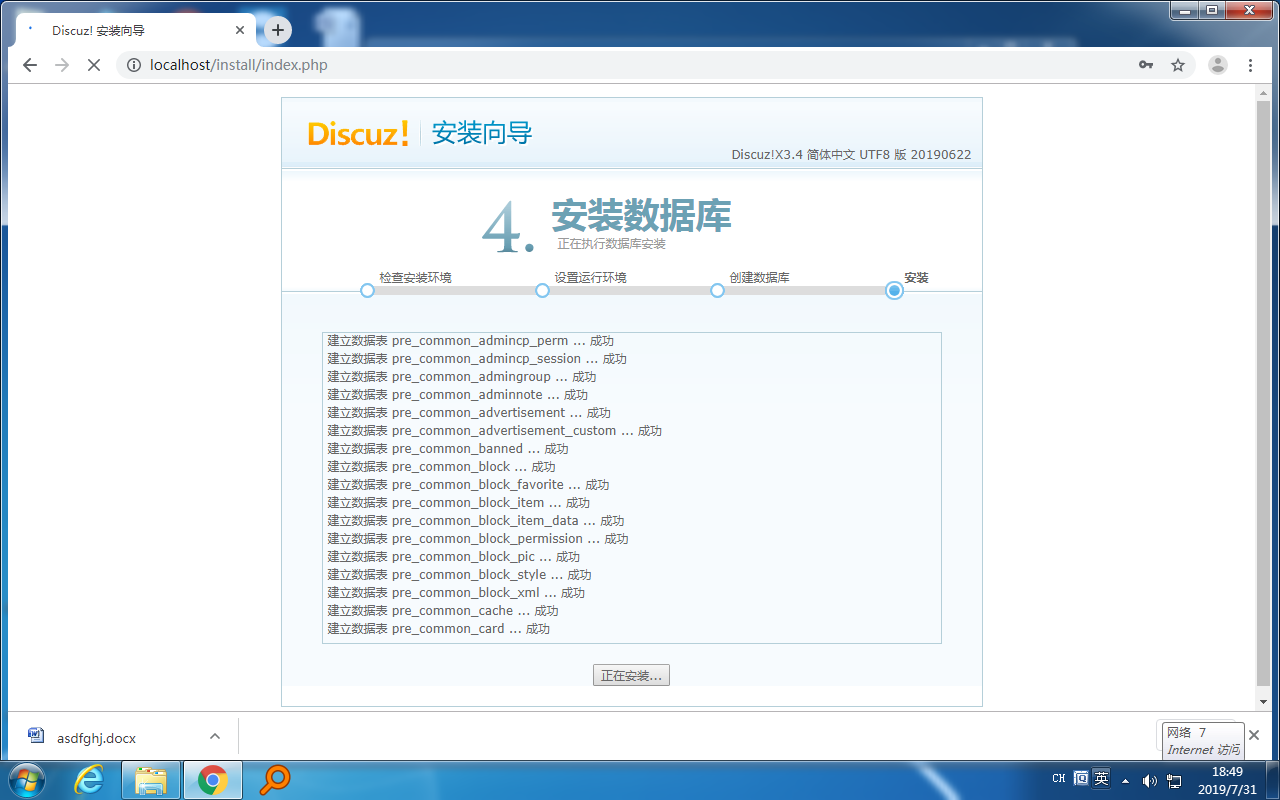Viewport: 1280px width, 800px height.
Task: Bookmark this page with the star
Action: coord(1178,65)
